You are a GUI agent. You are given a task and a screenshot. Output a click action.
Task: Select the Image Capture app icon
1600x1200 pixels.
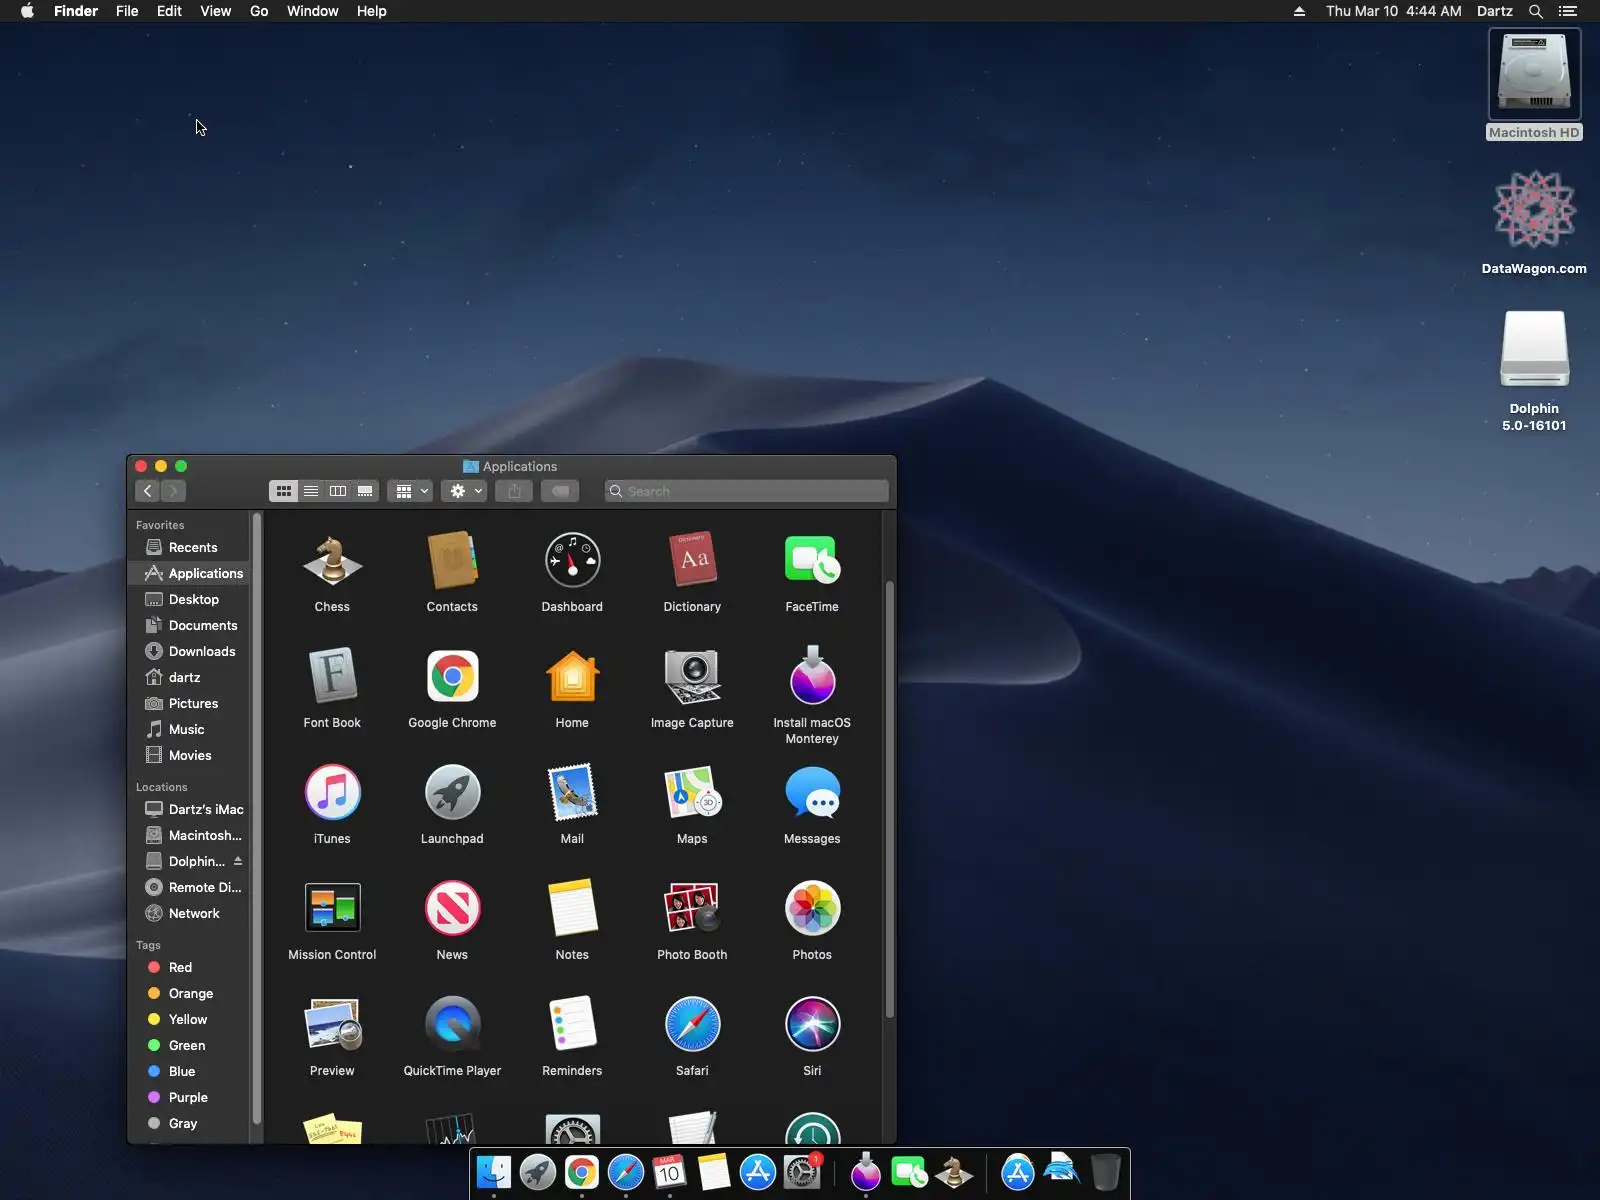pos(692,677)
